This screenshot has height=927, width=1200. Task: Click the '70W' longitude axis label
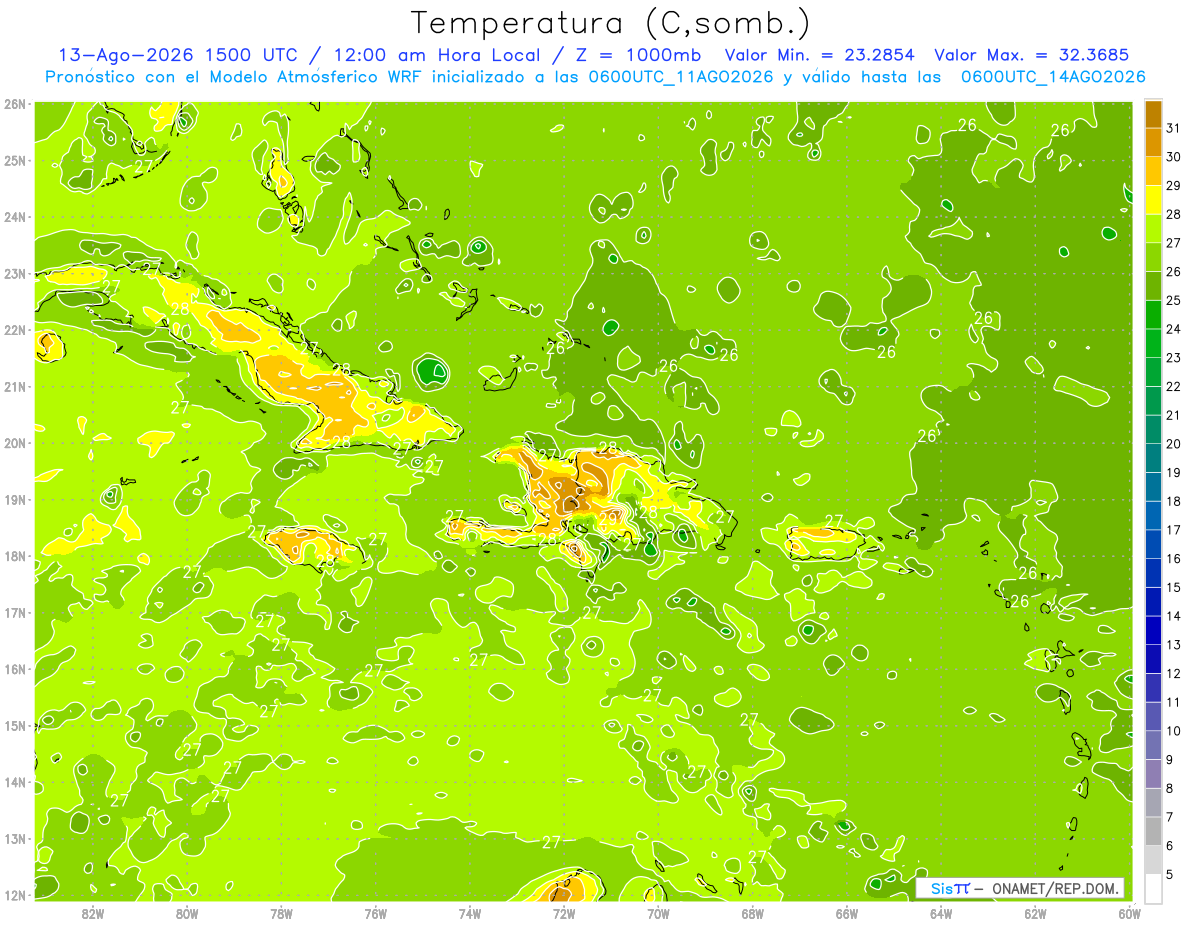[x=658, y=913]
